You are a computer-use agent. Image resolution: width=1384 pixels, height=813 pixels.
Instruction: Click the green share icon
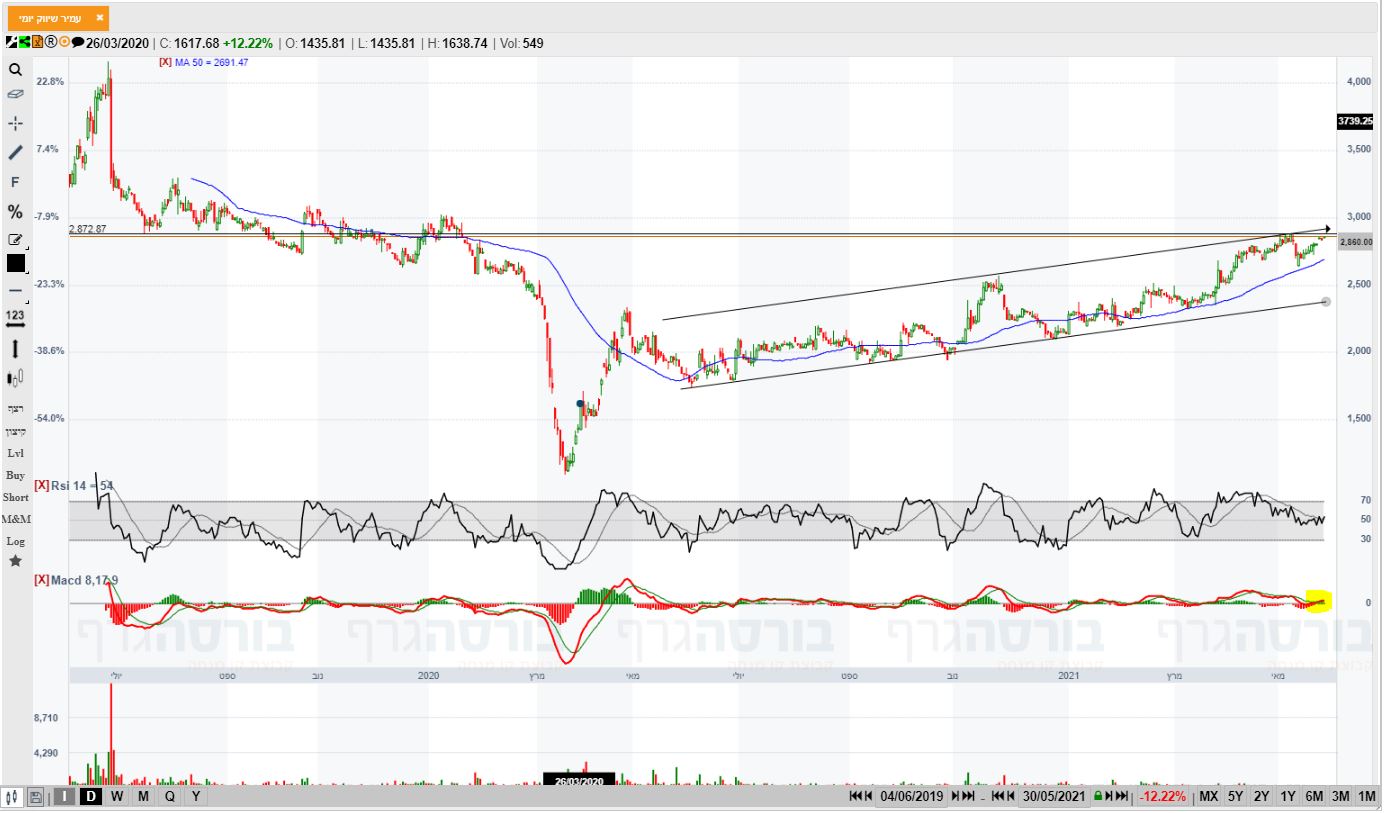[x=24, y=42]
